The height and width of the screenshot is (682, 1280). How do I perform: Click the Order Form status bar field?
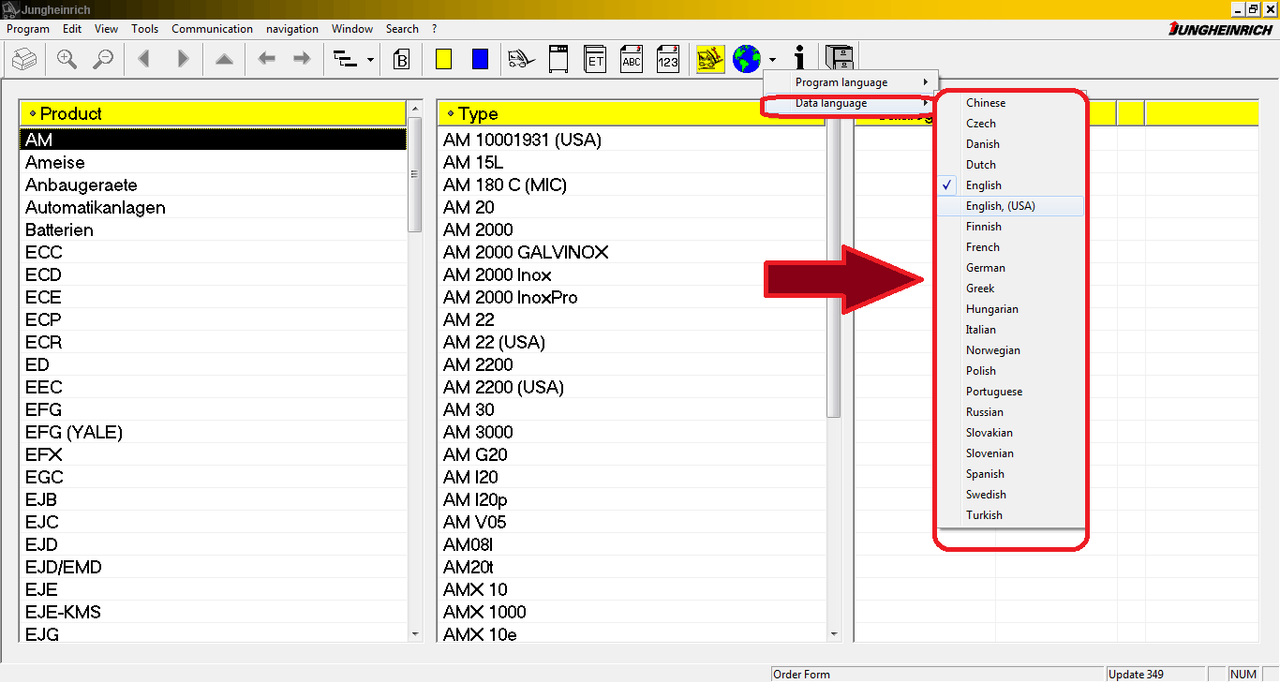pos(937,674)
